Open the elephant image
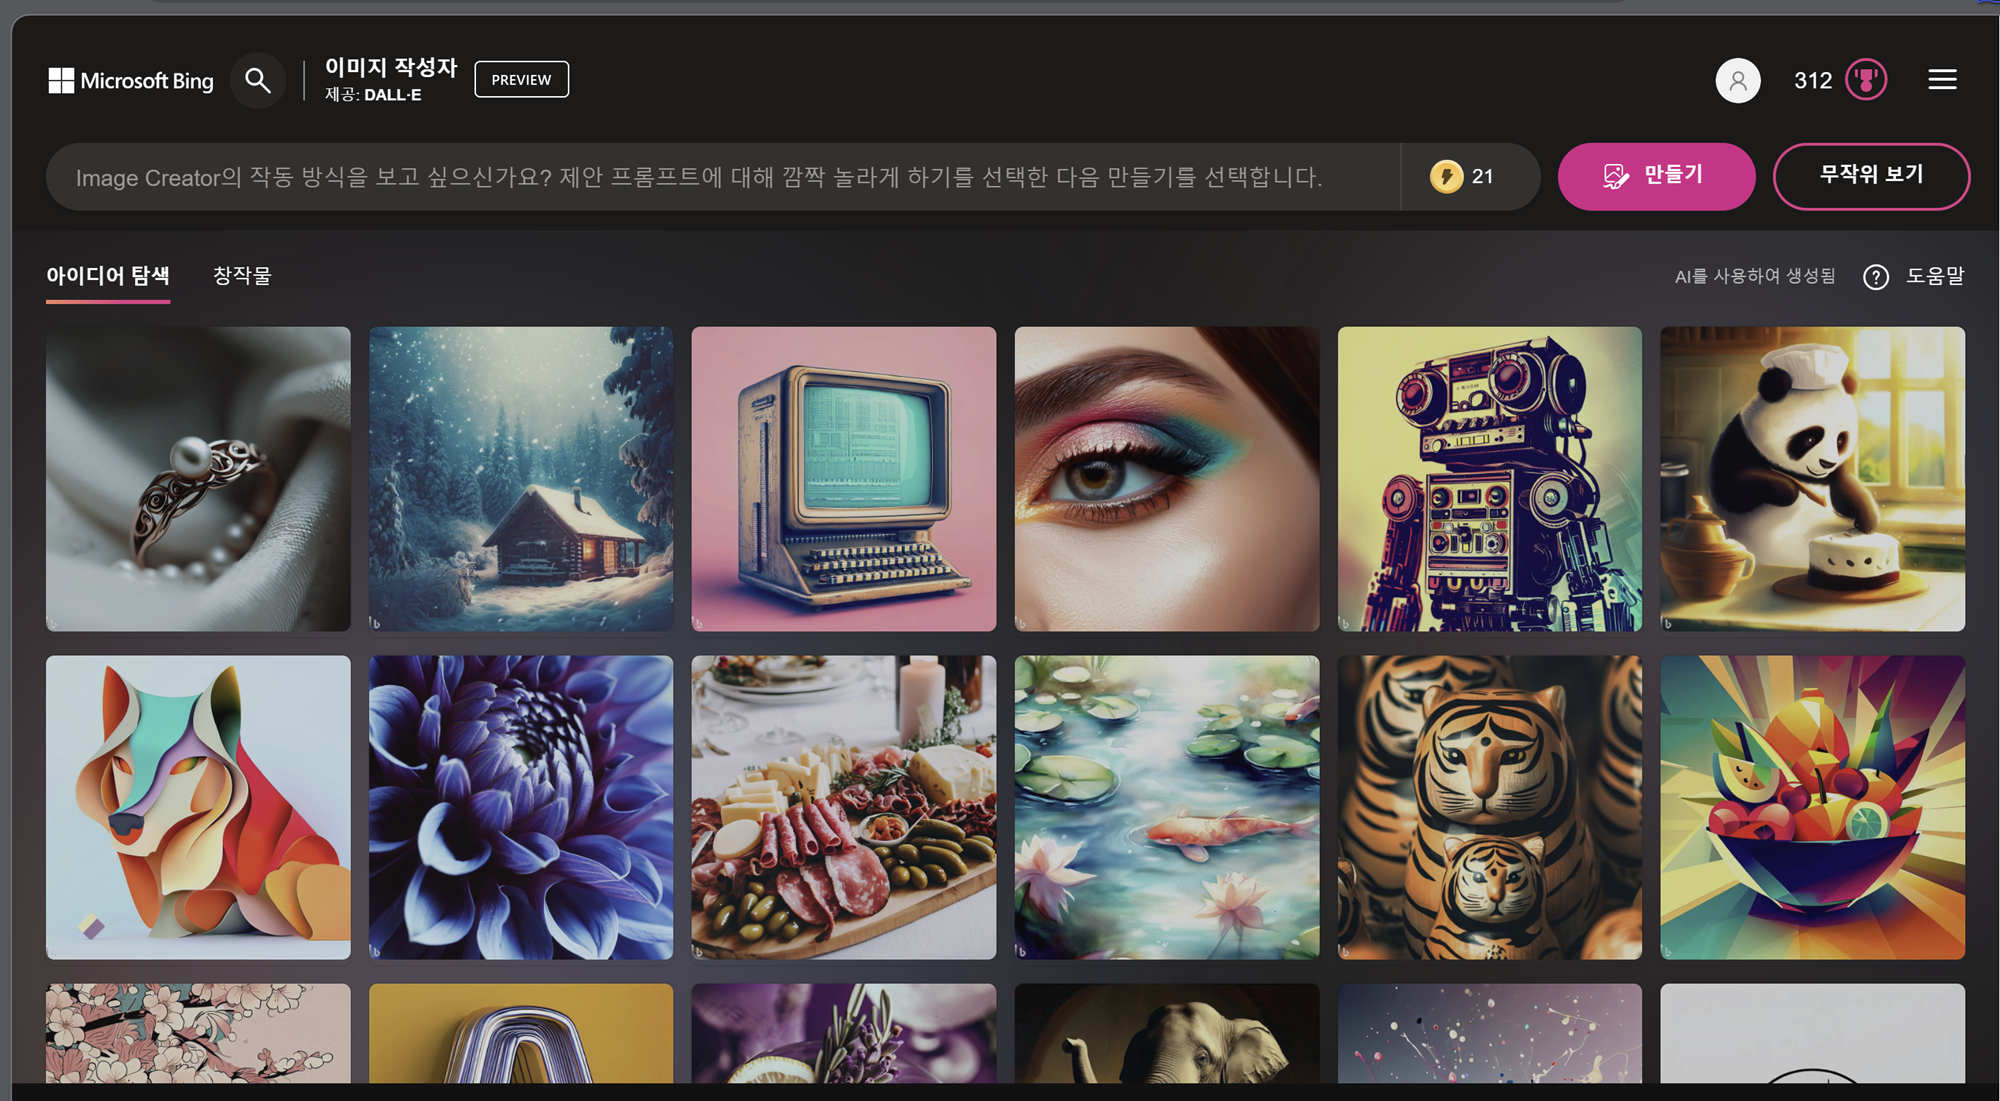Viewport: 2000px width, 1101px height. (x=1167, y=1033)
